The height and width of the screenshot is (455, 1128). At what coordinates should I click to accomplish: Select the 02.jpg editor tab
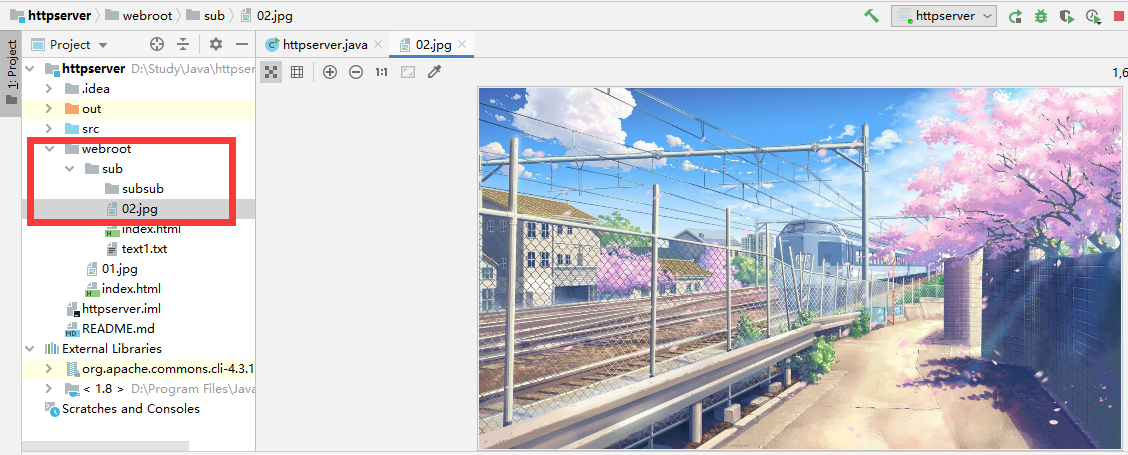pos(432,45)
